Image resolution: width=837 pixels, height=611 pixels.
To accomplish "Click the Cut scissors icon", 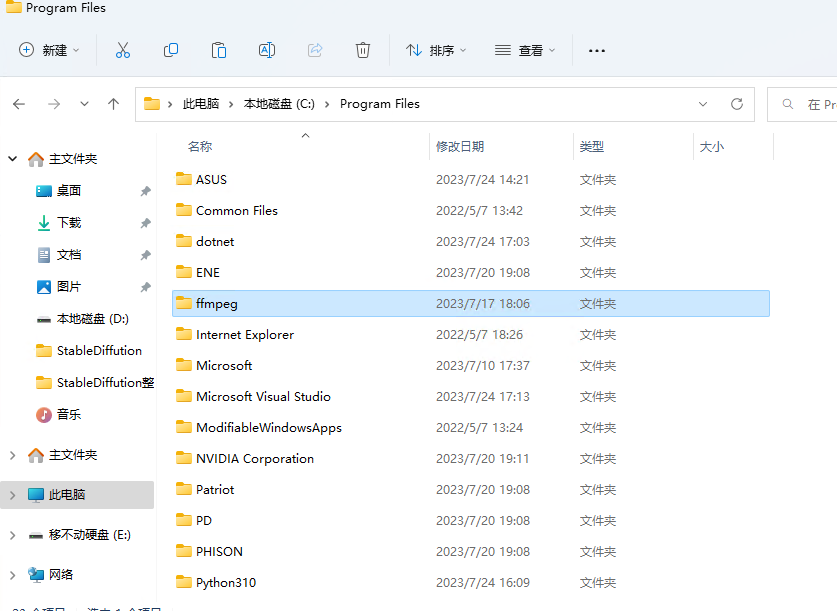I will (x=123, y=50).
